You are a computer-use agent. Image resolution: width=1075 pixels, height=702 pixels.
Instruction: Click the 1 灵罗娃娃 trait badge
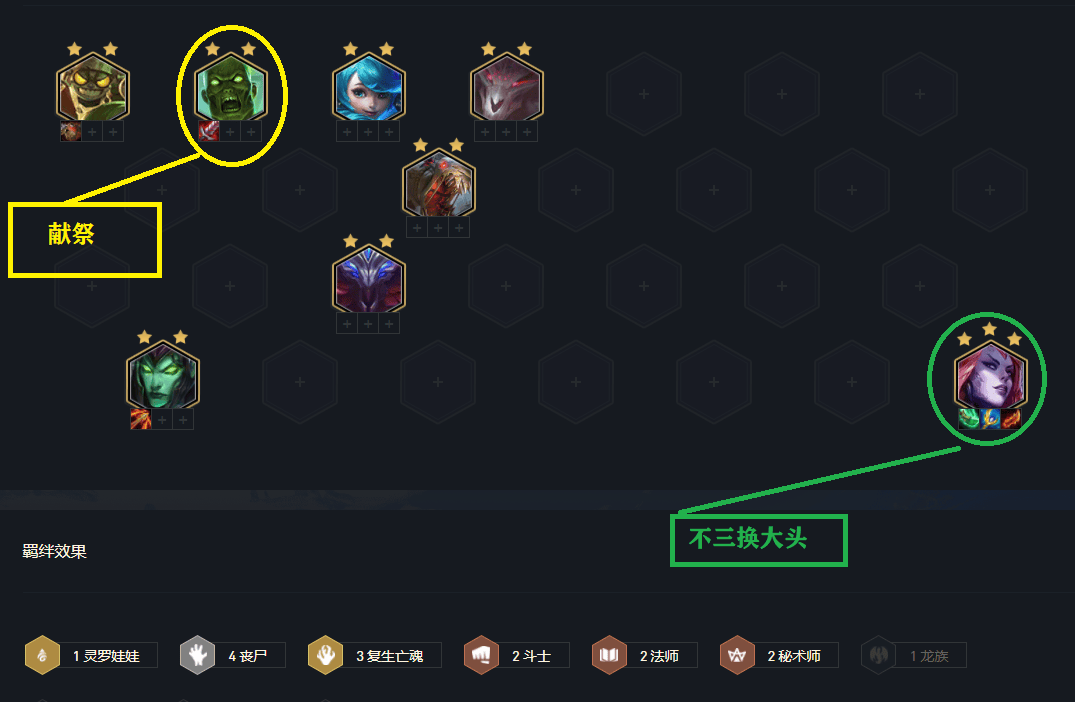[91, 655]
